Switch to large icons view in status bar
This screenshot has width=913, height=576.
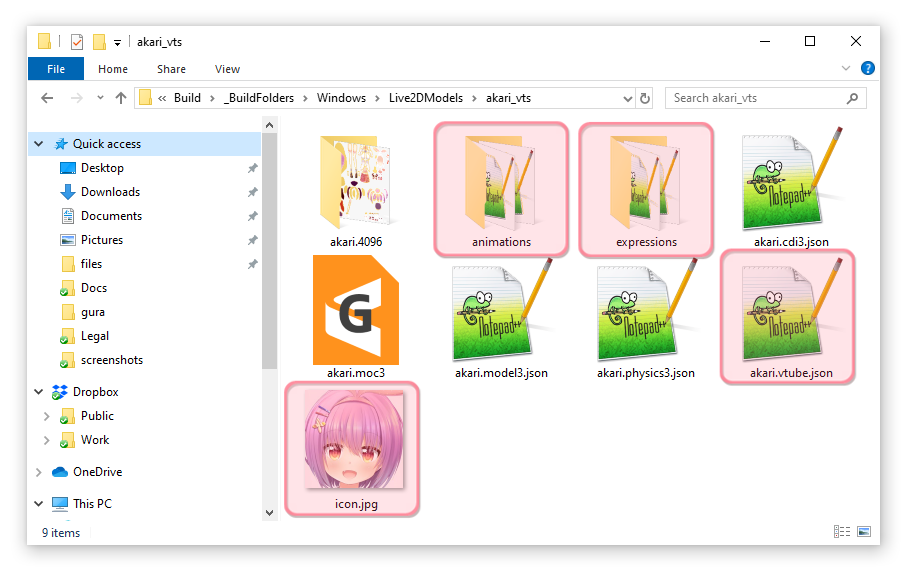(864, 533)
